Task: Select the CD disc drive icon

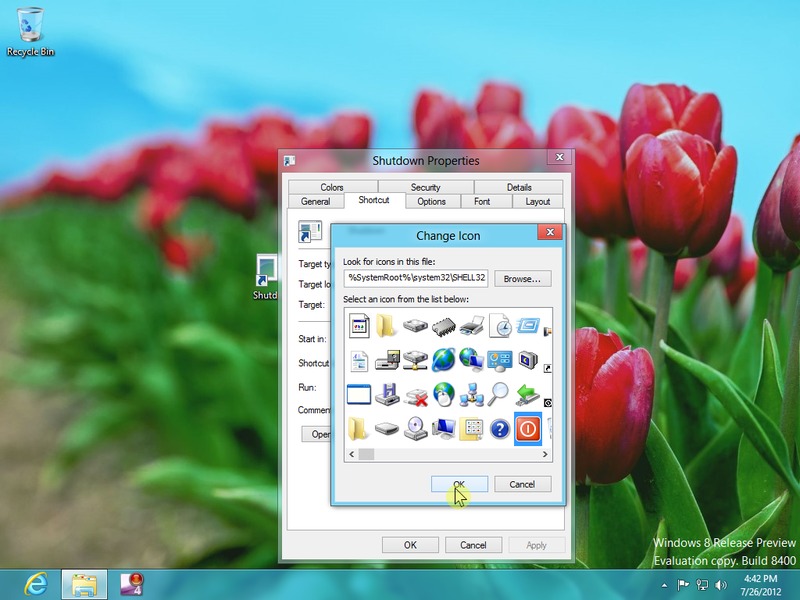Action: pos(416,429)
